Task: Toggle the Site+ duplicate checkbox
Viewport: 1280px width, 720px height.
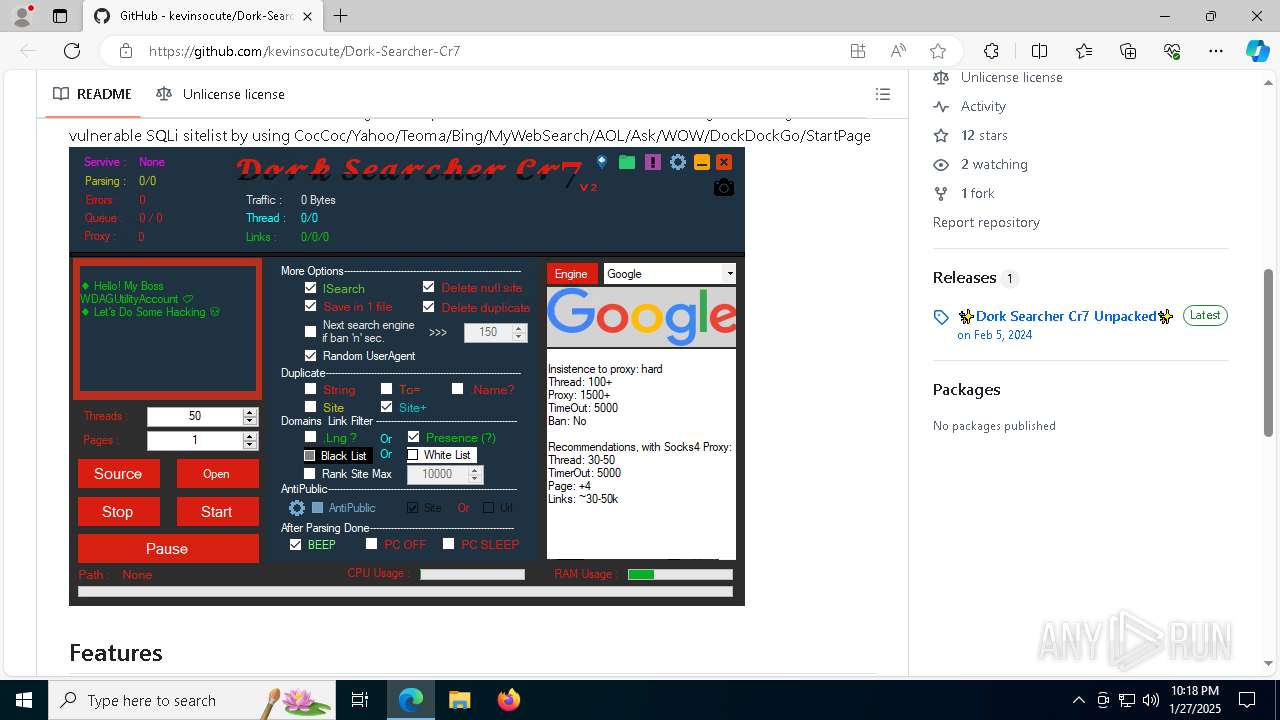Action: (386, 407)
